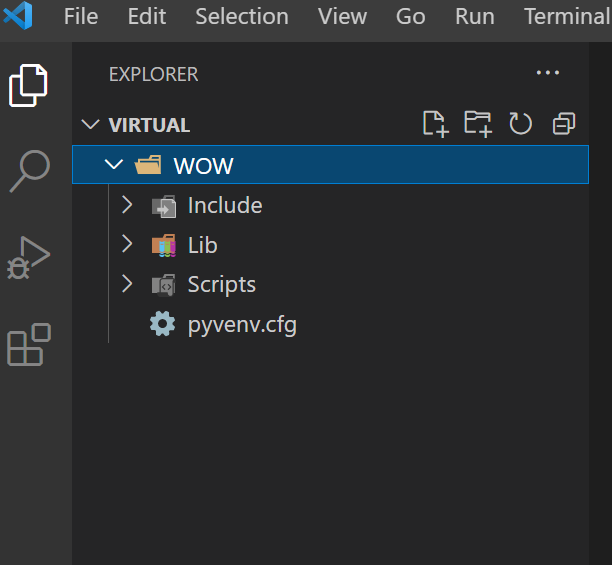Select the Include folder label

[x=225, y=205]
